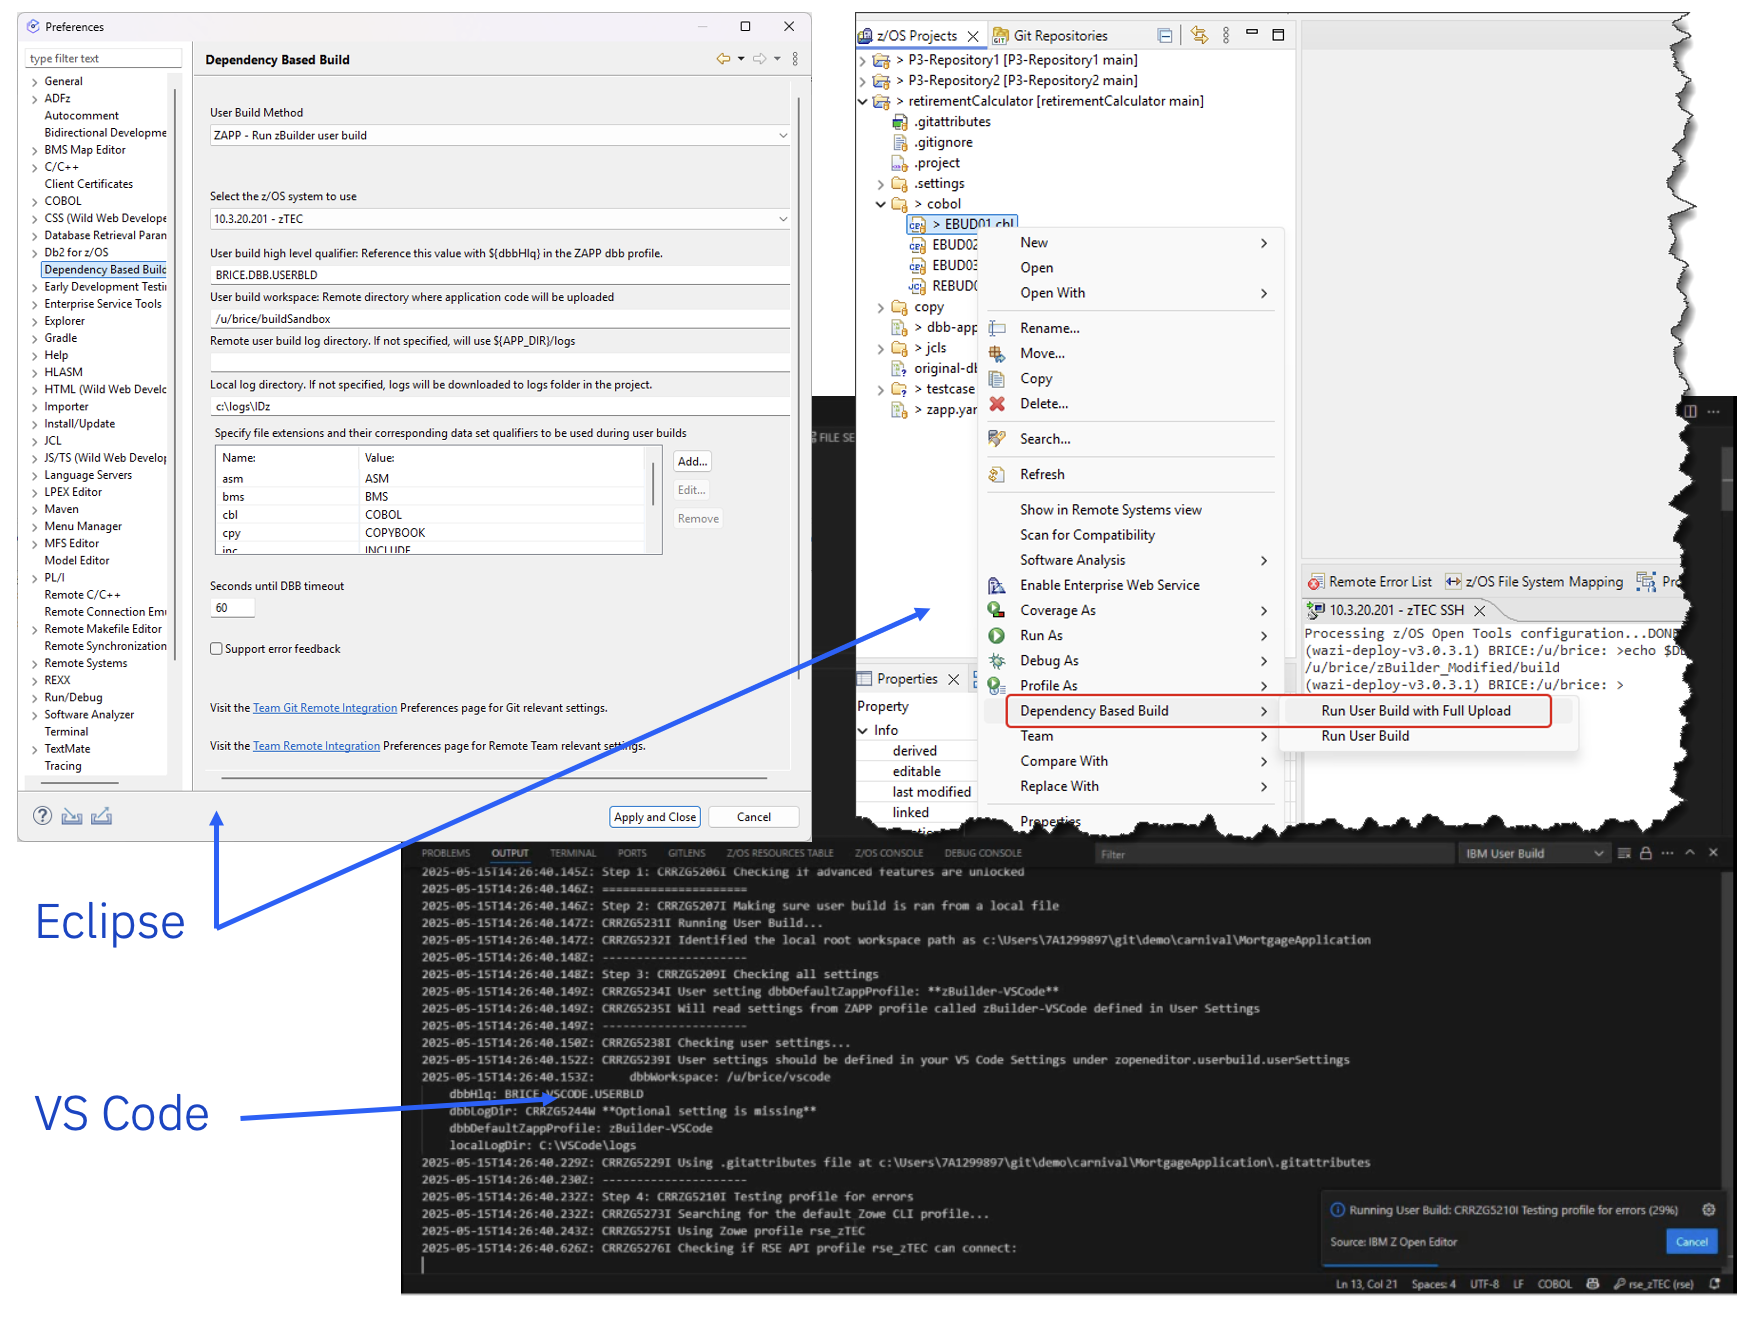The image size is (1752, 1318).
Task: Collapse all in z/OS Projects view
Action: pyautogui.click(x=1165, y=36)
